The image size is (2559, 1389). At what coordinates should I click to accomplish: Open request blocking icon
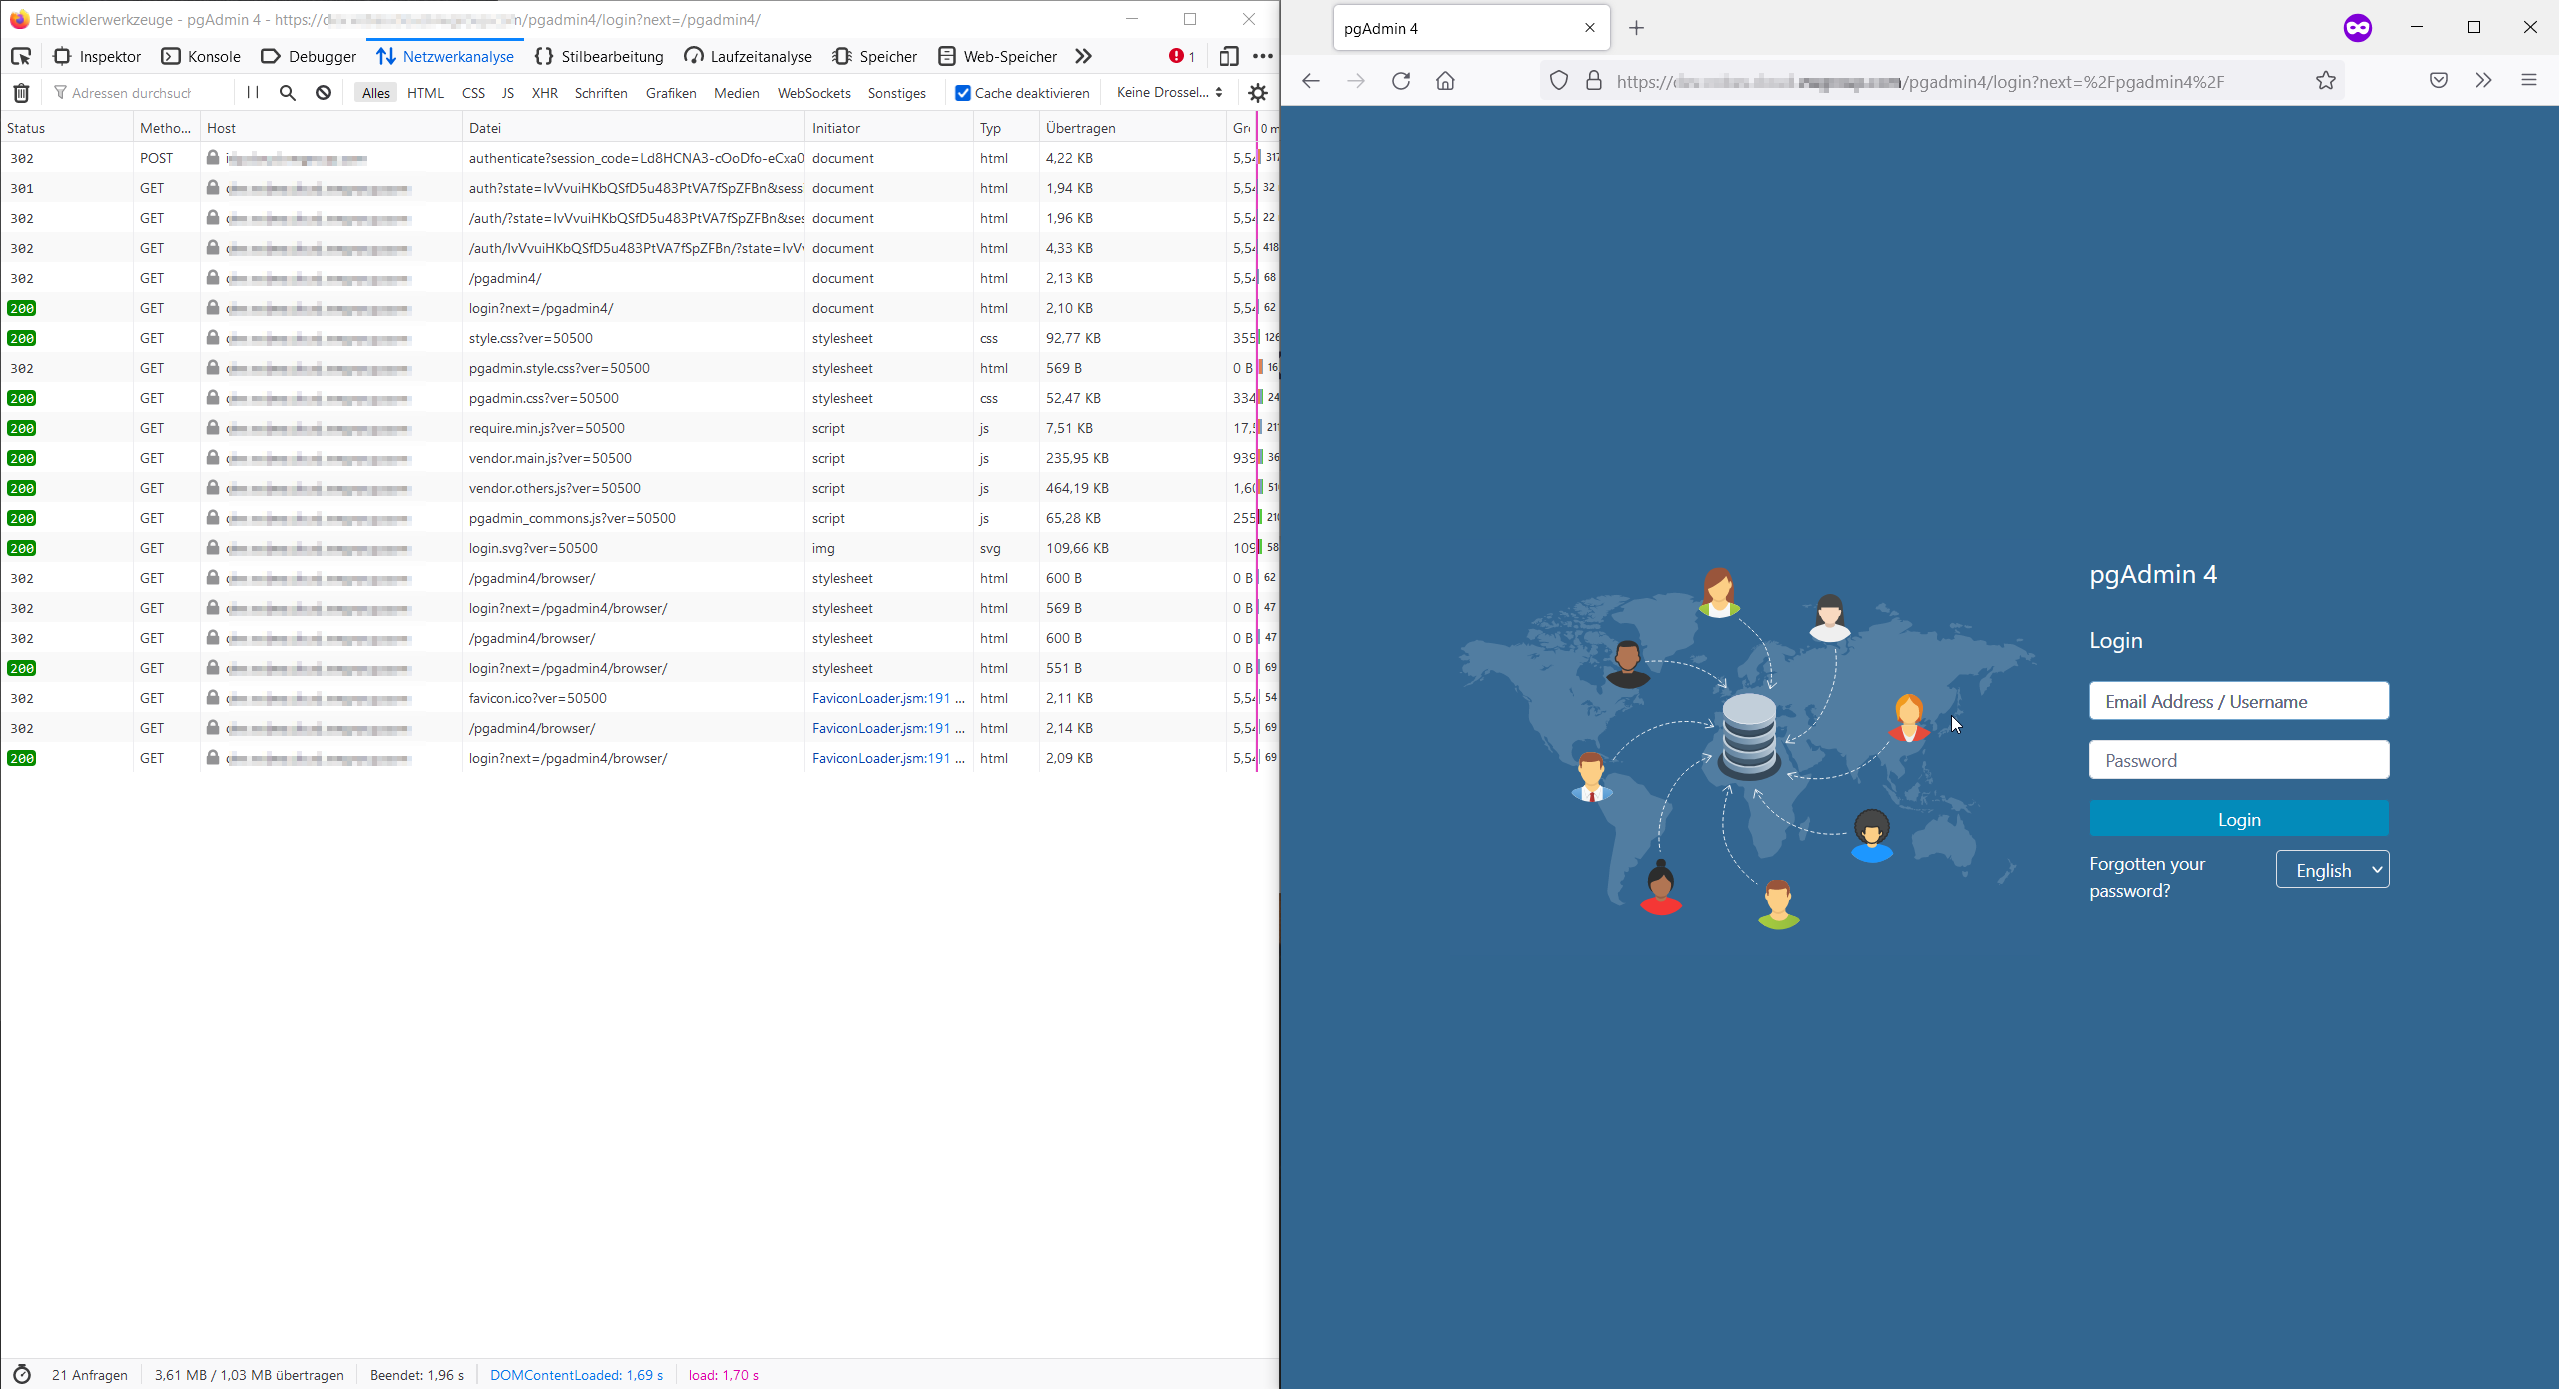323,93
